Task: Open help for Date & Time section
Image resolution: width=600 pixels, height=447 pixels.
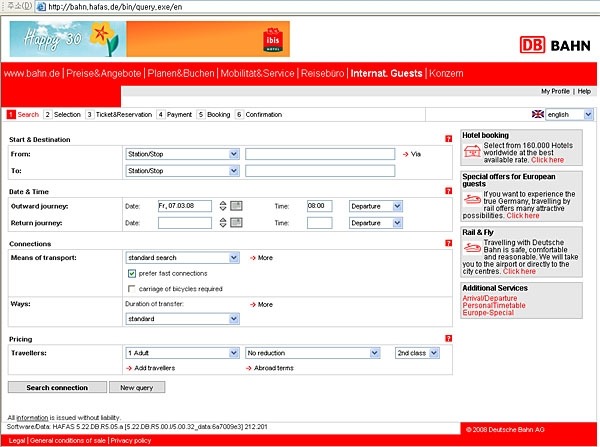Action: point(448,191)
